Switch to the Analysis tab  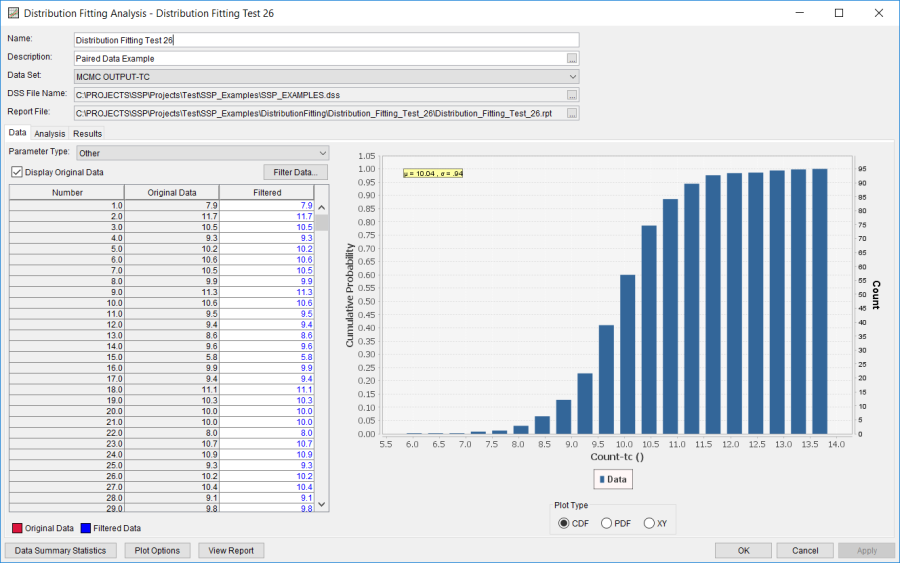[49, 134]
